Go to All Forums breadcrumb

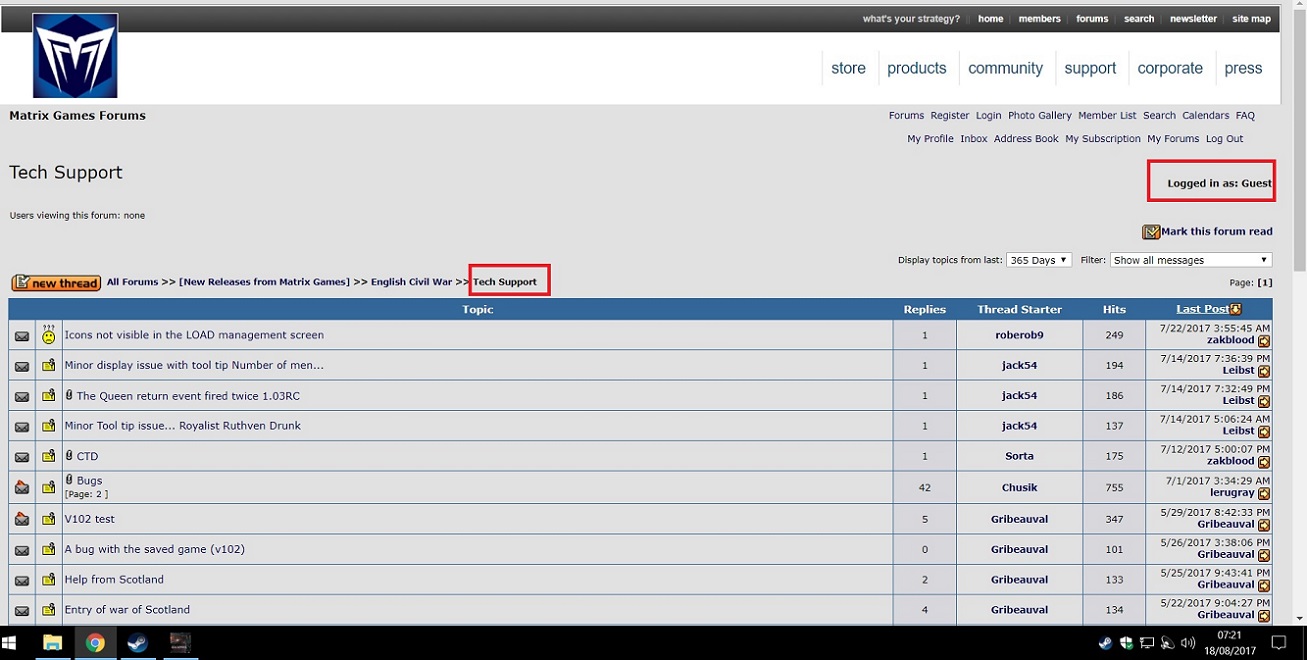pos(132,282)
